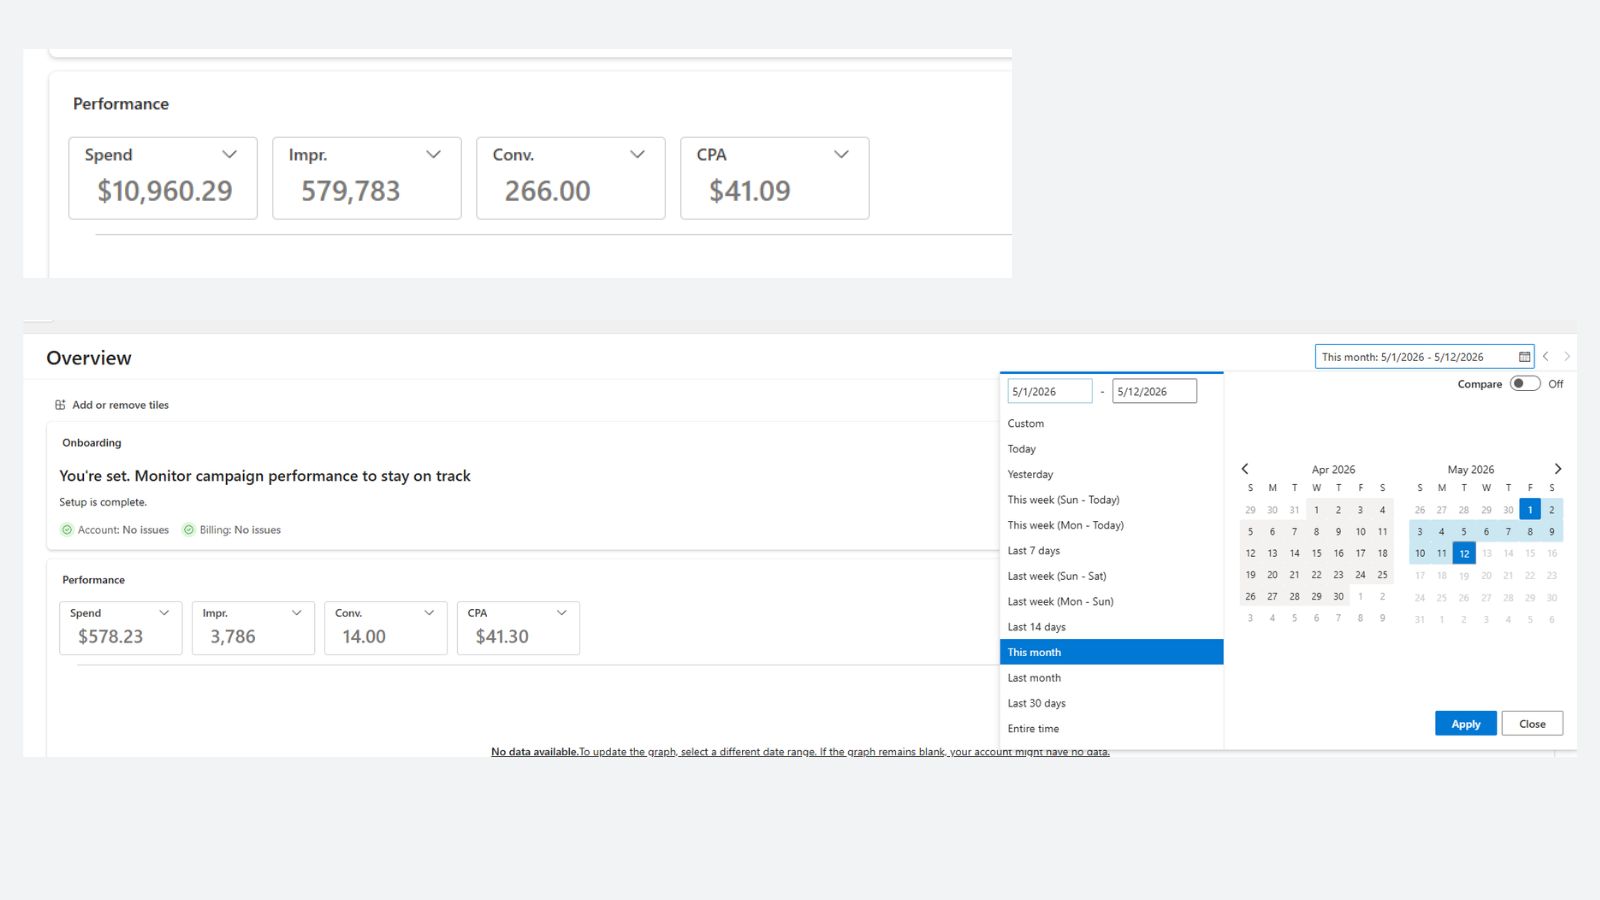This screenshot has height=900, width=1600.
Task: Choose This week (Mon - Today)
Action: (1111, 525)
